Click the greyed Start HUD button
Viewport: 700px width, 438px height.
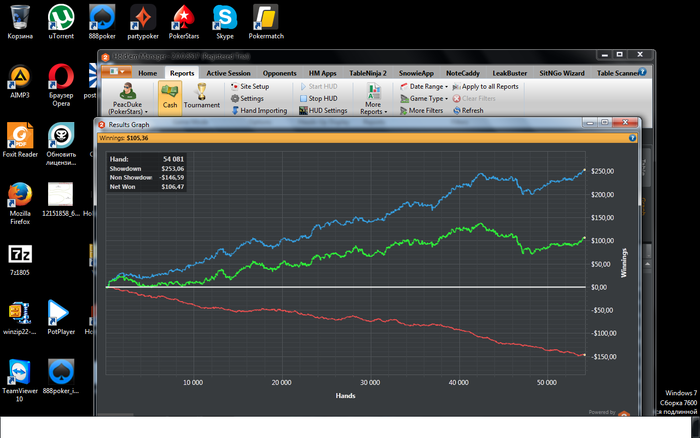[x=318, y=86]
